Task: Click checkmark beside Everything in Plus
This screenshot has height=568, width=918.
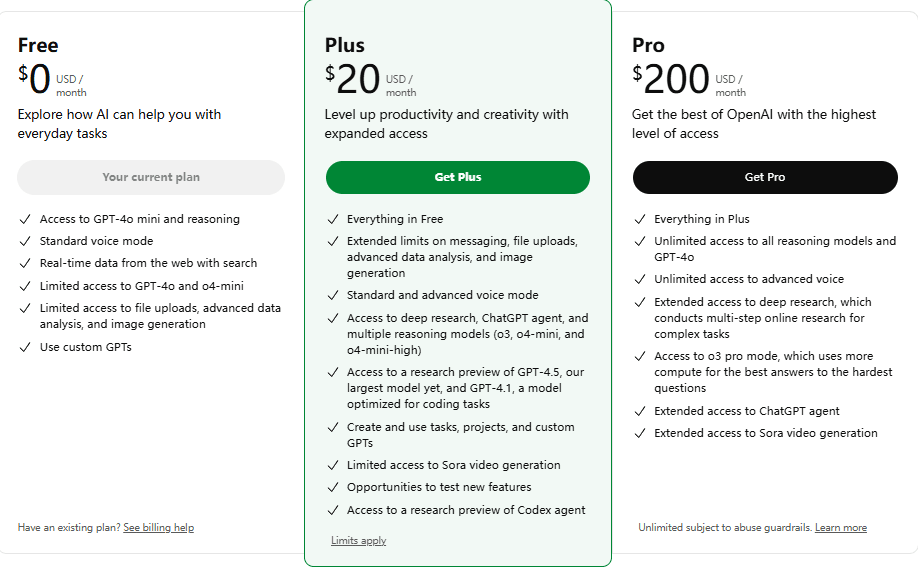Action: [x=639, y=219]
